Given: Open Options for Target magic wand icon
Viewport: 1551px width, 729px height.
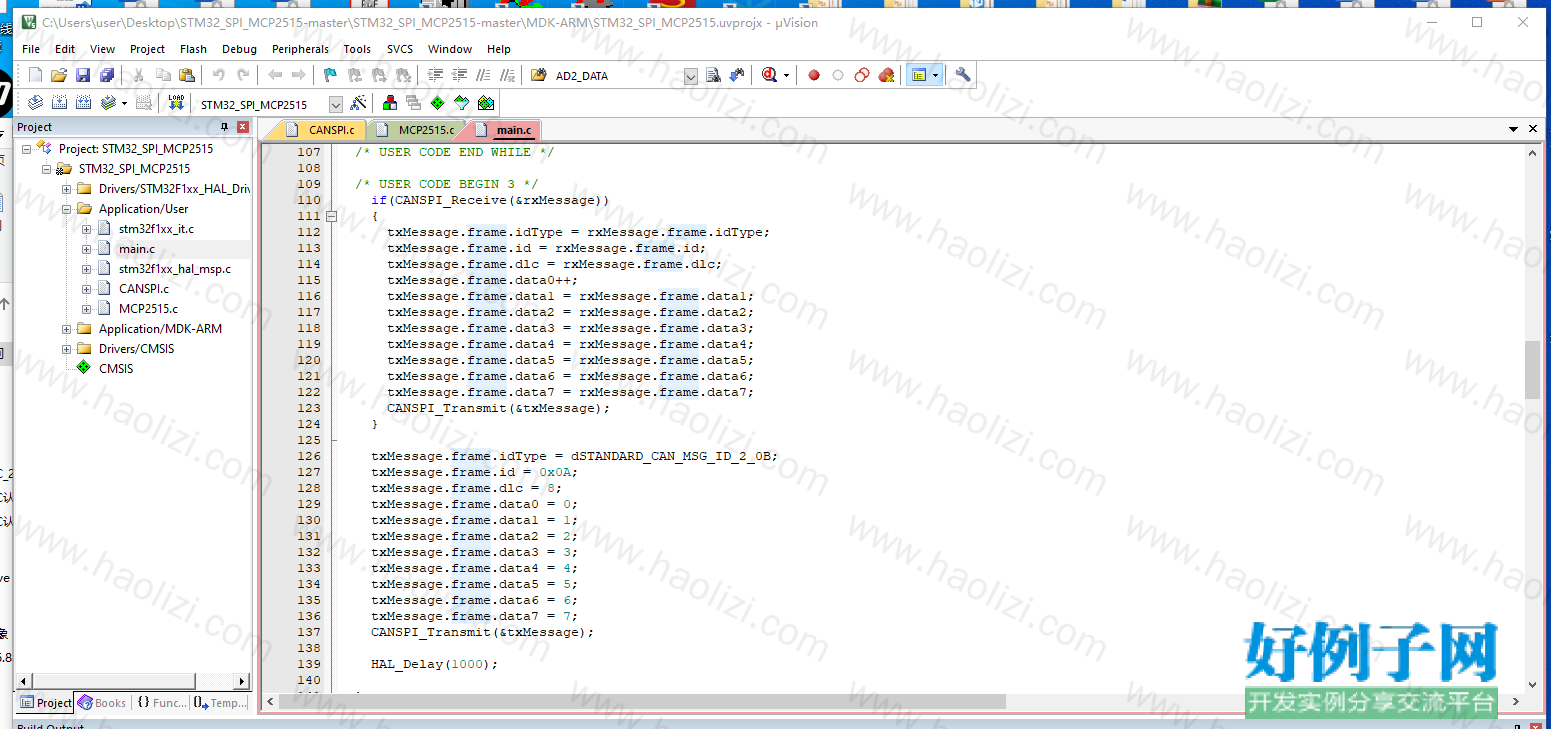Looking at the screenshot, I should click(358, 103).
